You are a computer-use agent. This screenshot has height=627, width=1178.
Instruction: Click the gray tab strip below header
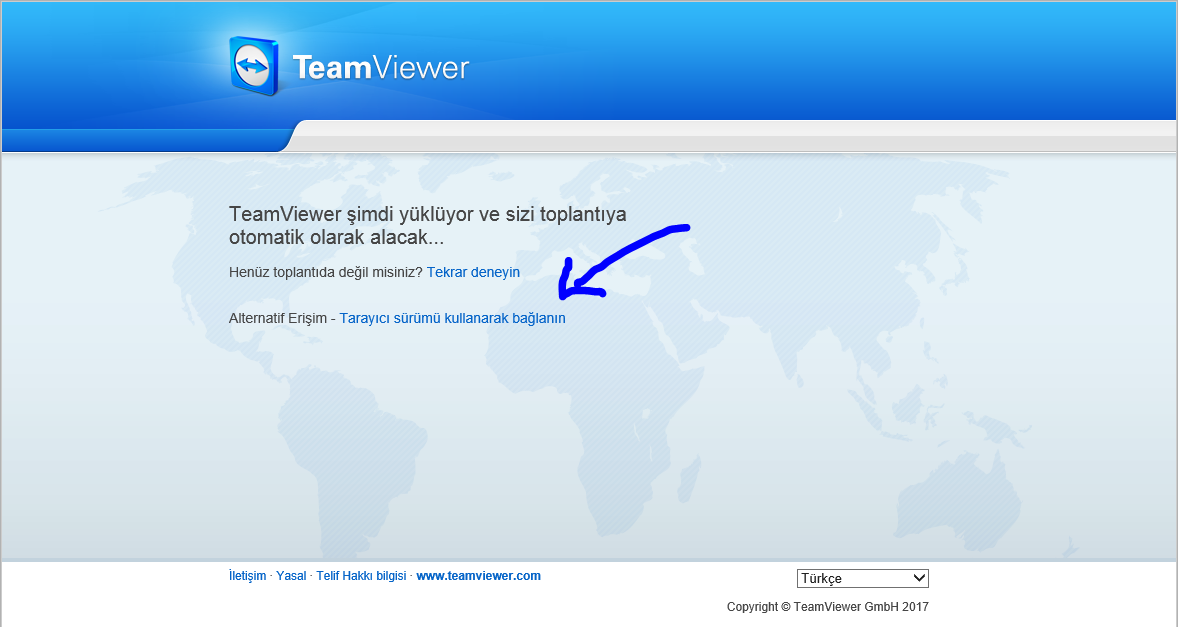[x=735, y=136]
